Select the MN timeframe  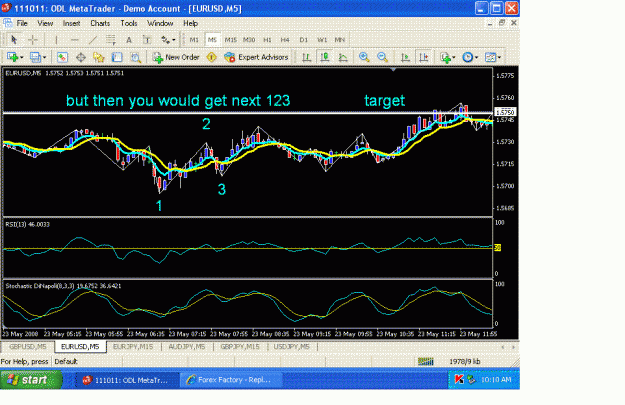pos(340,39)
